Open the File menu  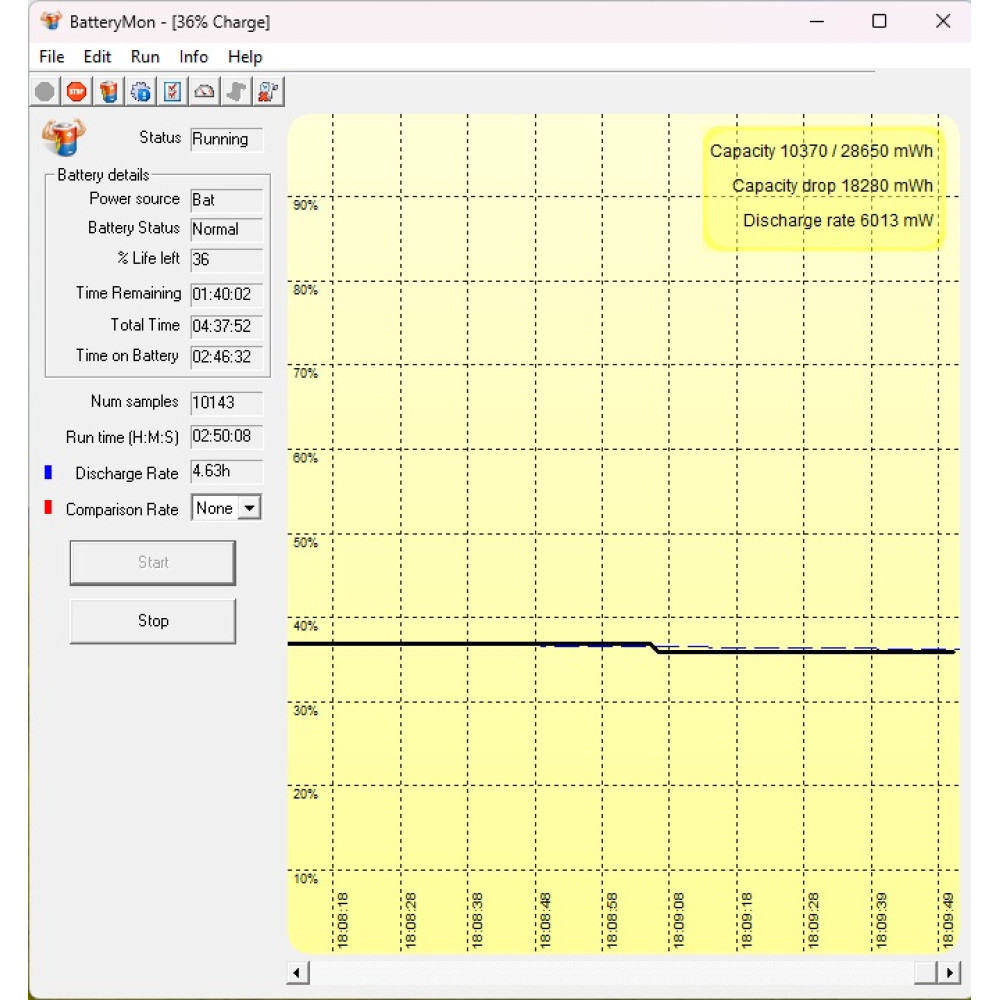(51, 57)
